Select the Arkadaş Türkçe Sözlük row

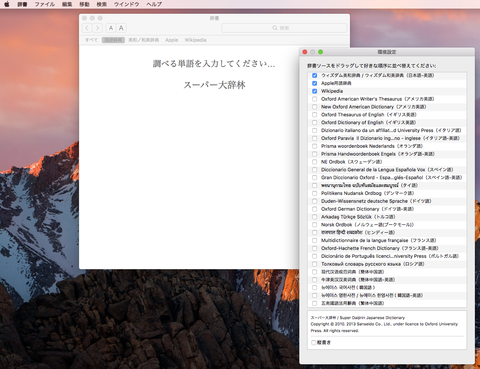coord(387,217)
